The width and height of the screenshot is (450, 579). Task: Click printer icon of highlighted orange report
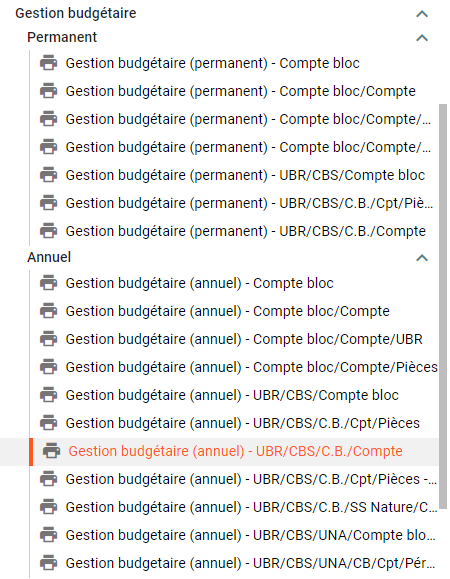[51, 451]
